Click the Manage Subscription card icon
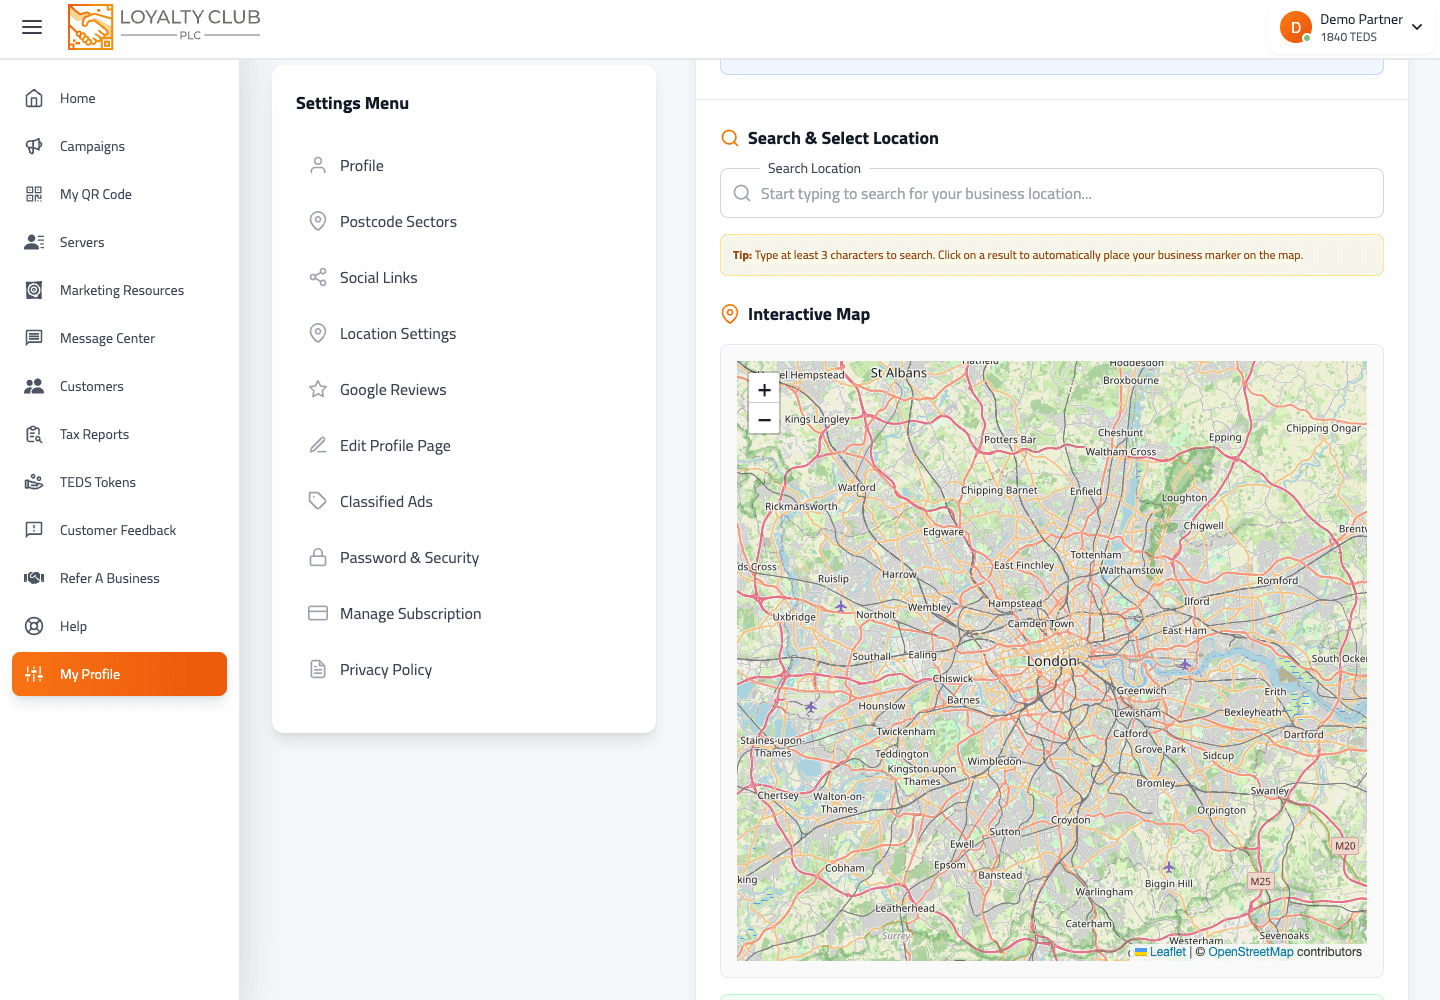The height and width of the screenshot is (1000, 1440). (x=318, y=614)
